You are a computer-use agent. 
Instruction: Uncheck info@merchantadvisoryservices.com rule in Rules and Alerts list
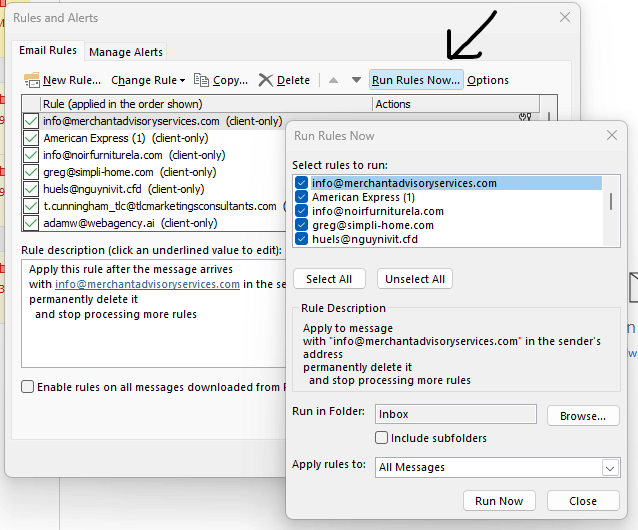click(31, 121)
